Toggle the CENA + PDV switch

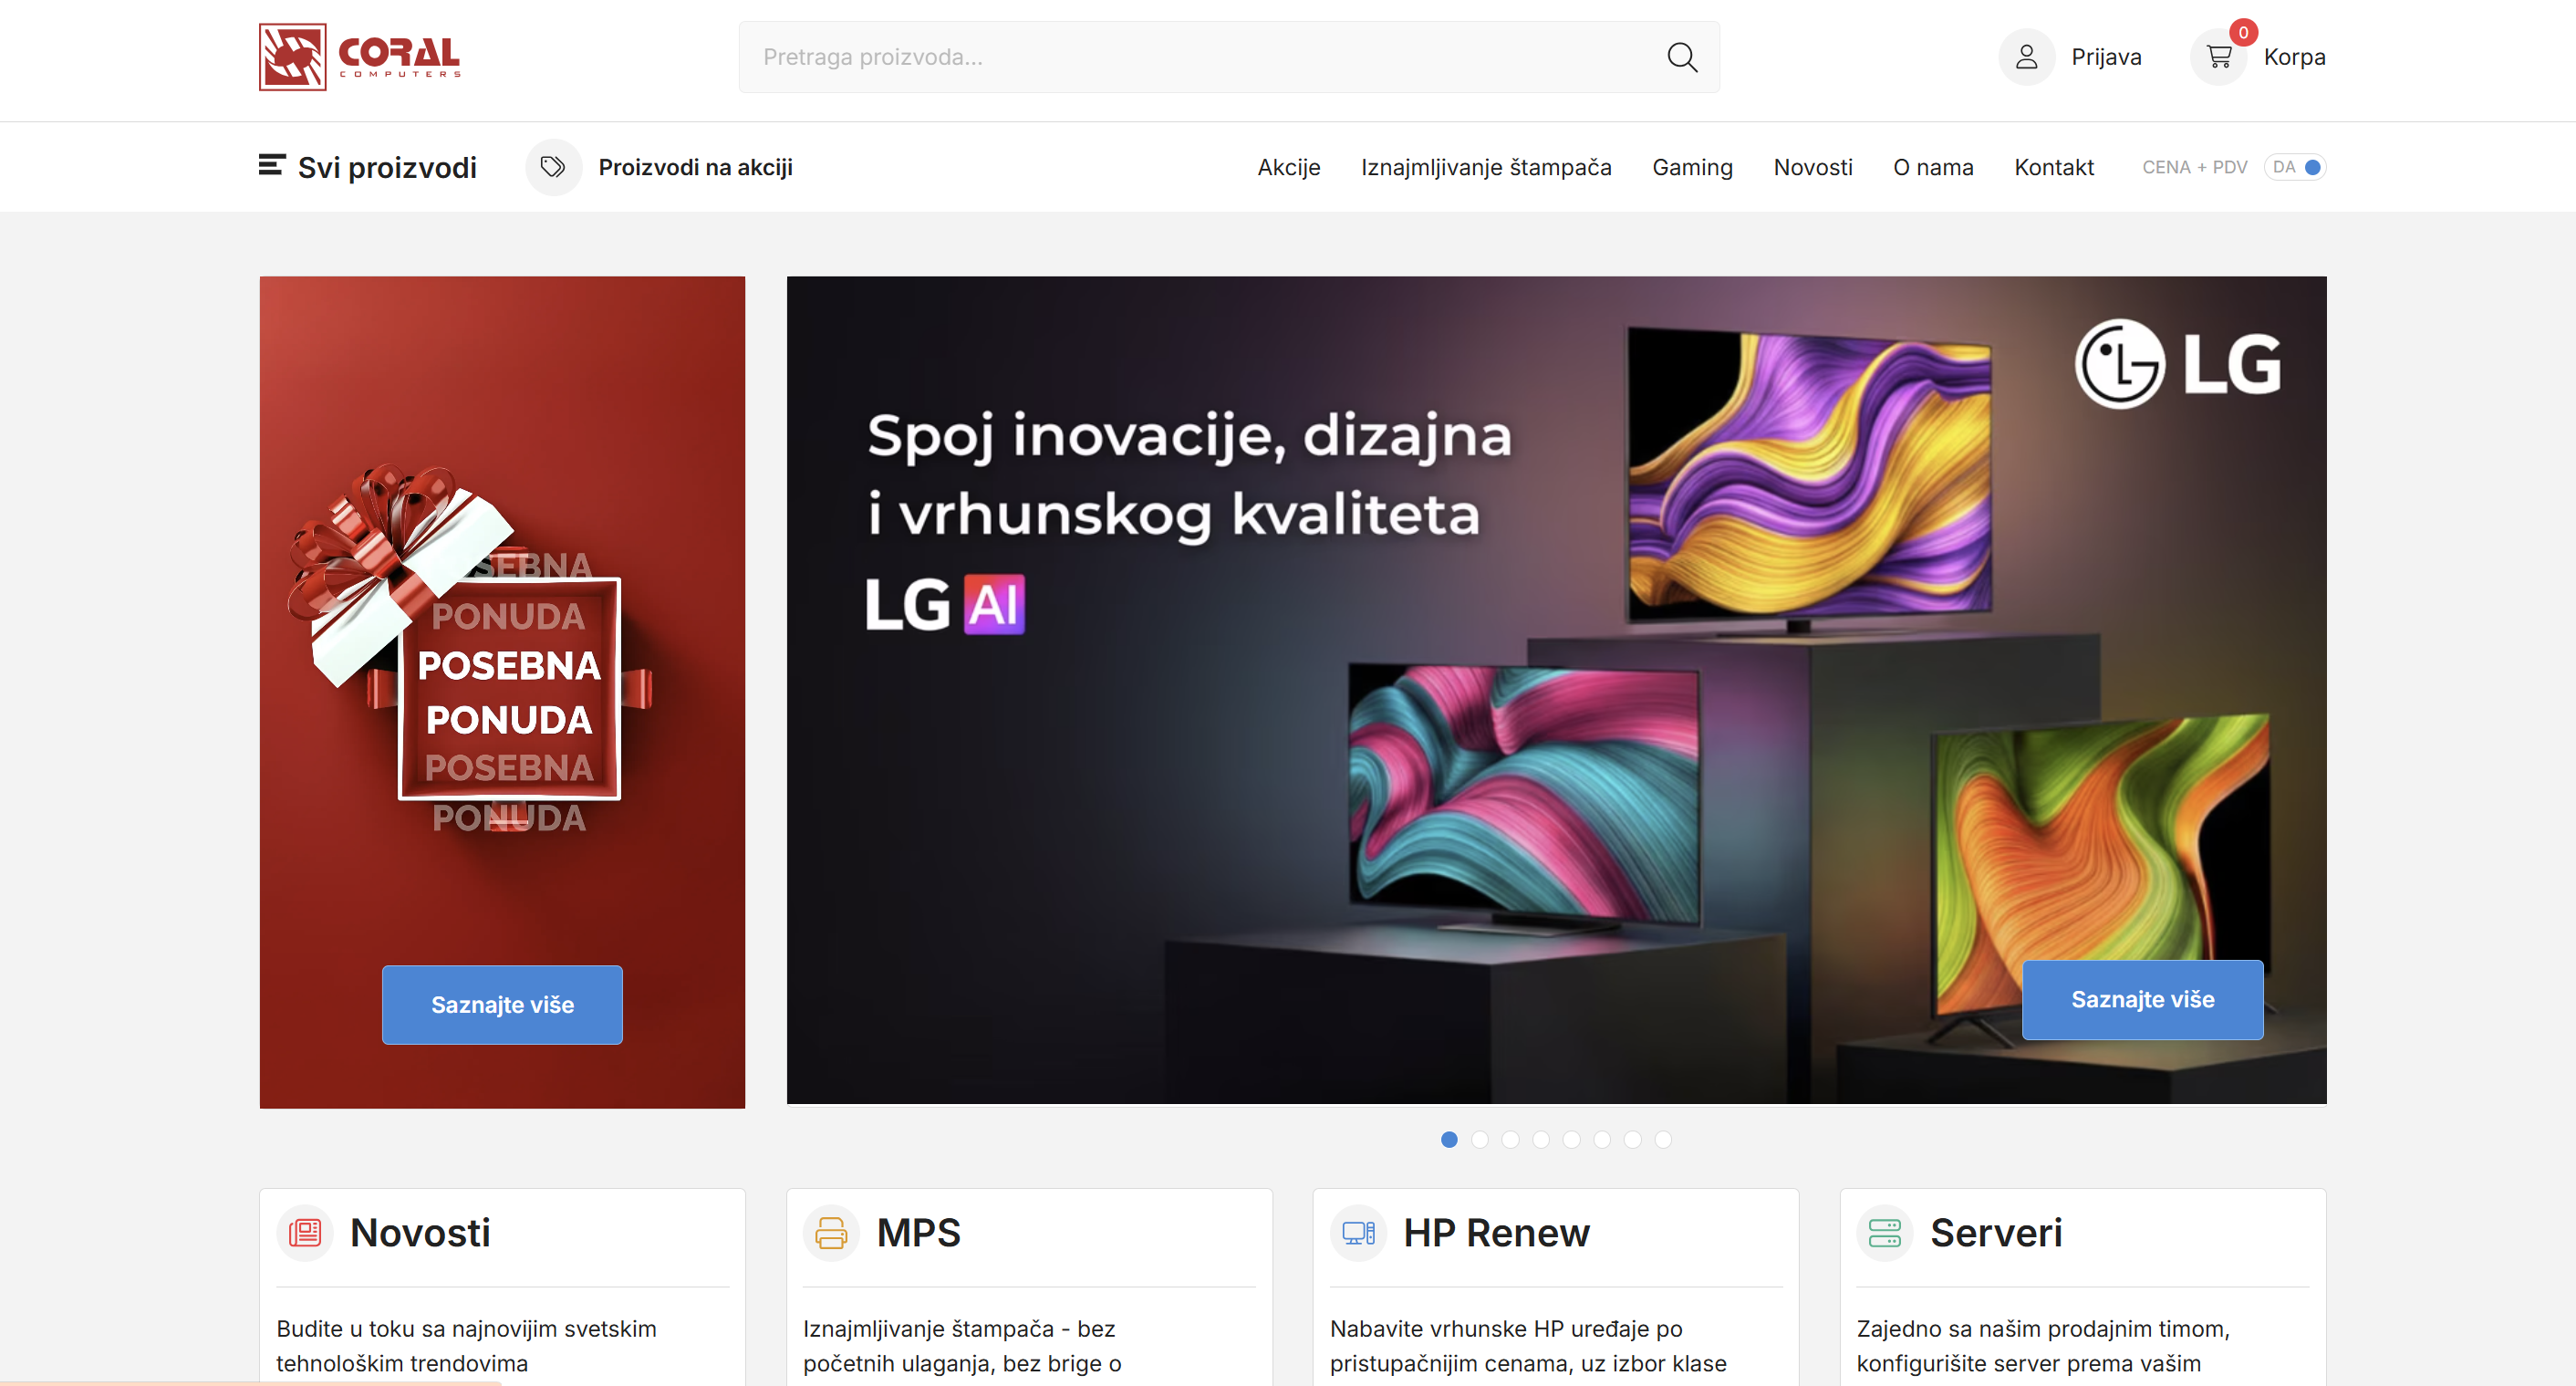[2295, 167]
